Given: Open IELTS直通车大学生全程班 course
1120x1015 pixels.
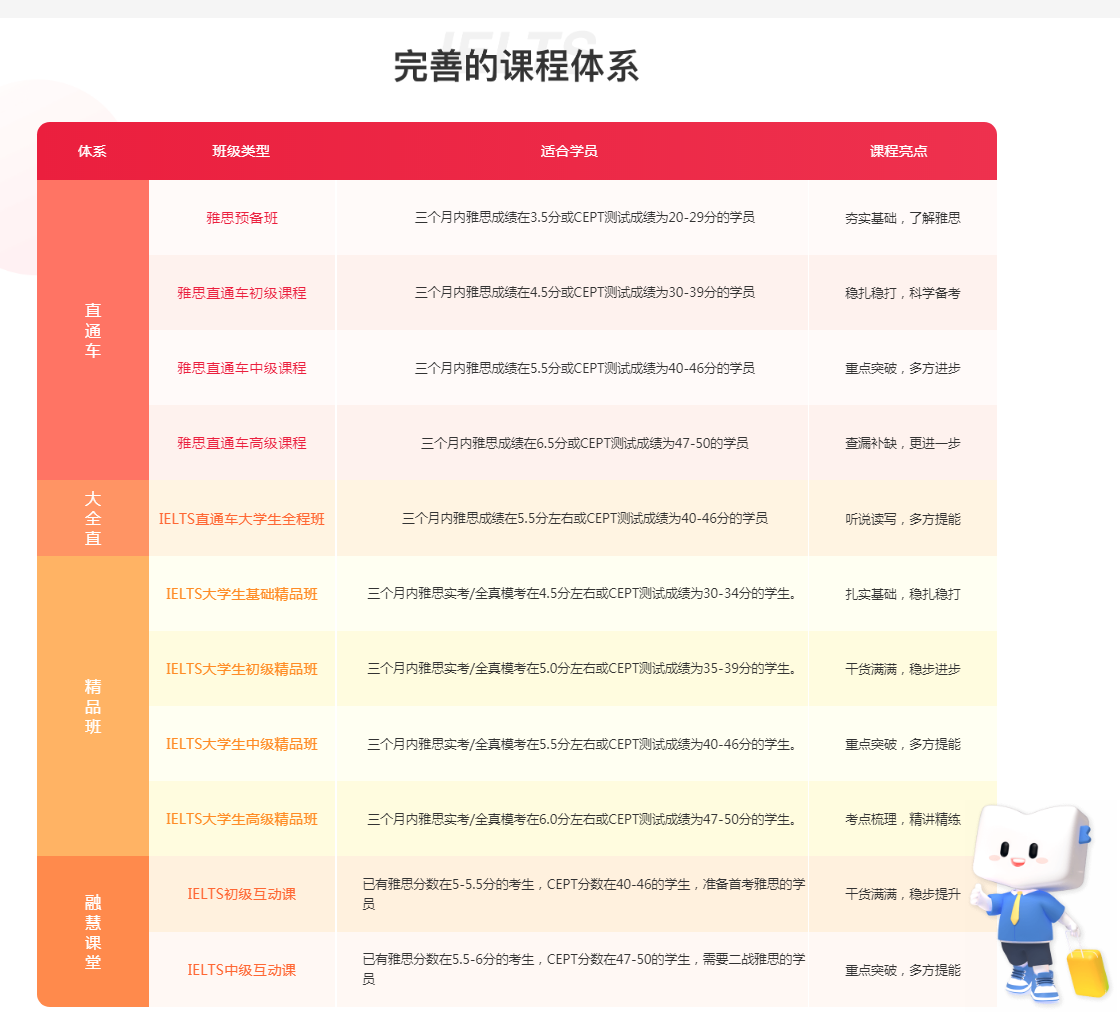Looking at the screenshot, I should coord(242,519).
